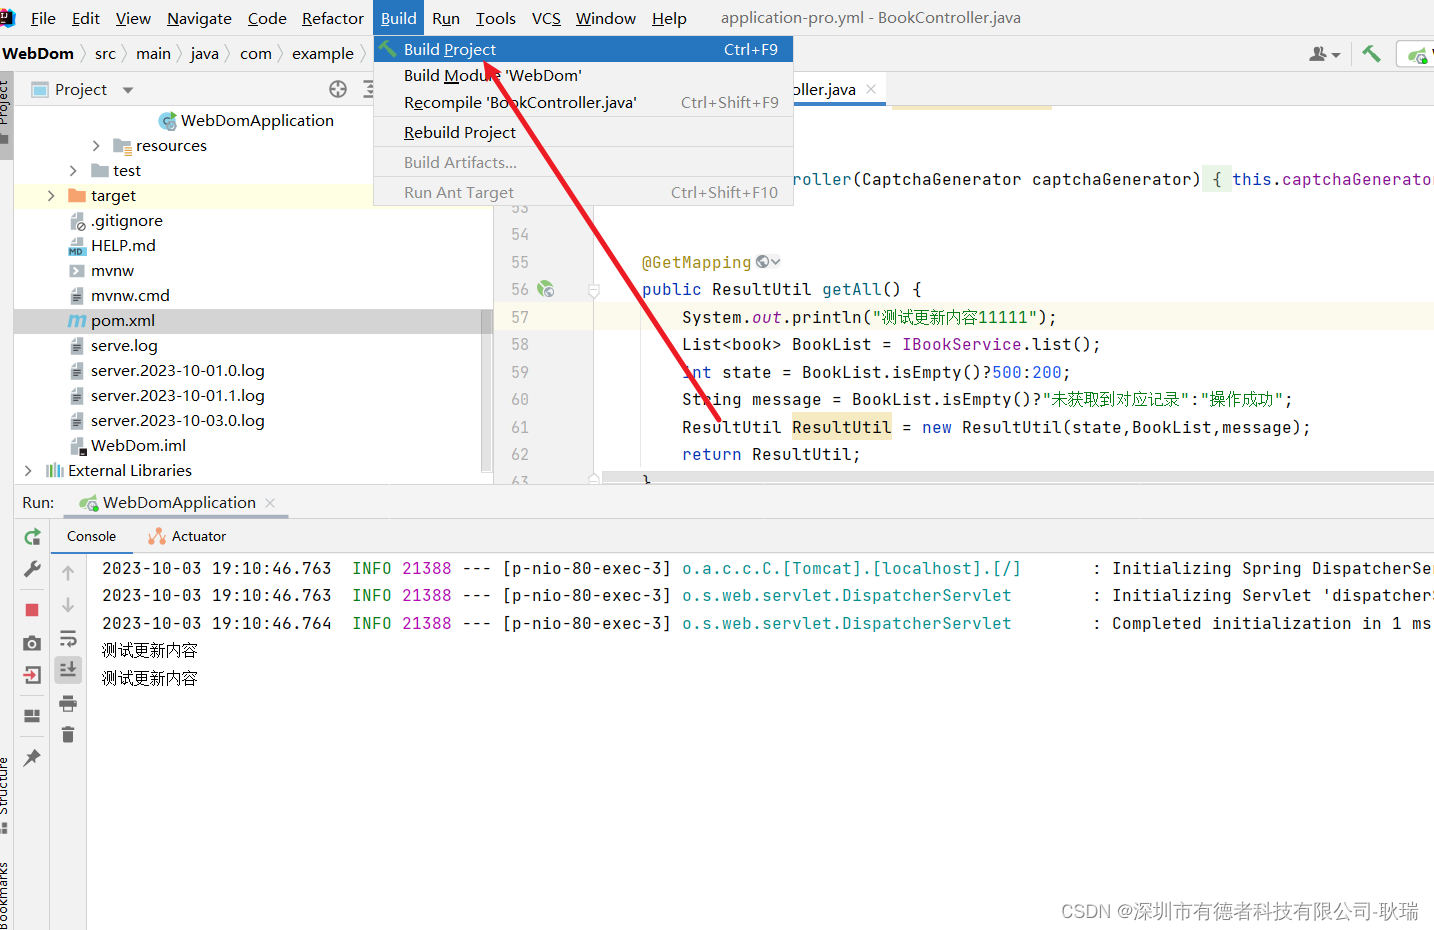Toggle soft-wrap in console
Screen dimensions: 1434x930
pyautogui.click(x=68, y=638)
